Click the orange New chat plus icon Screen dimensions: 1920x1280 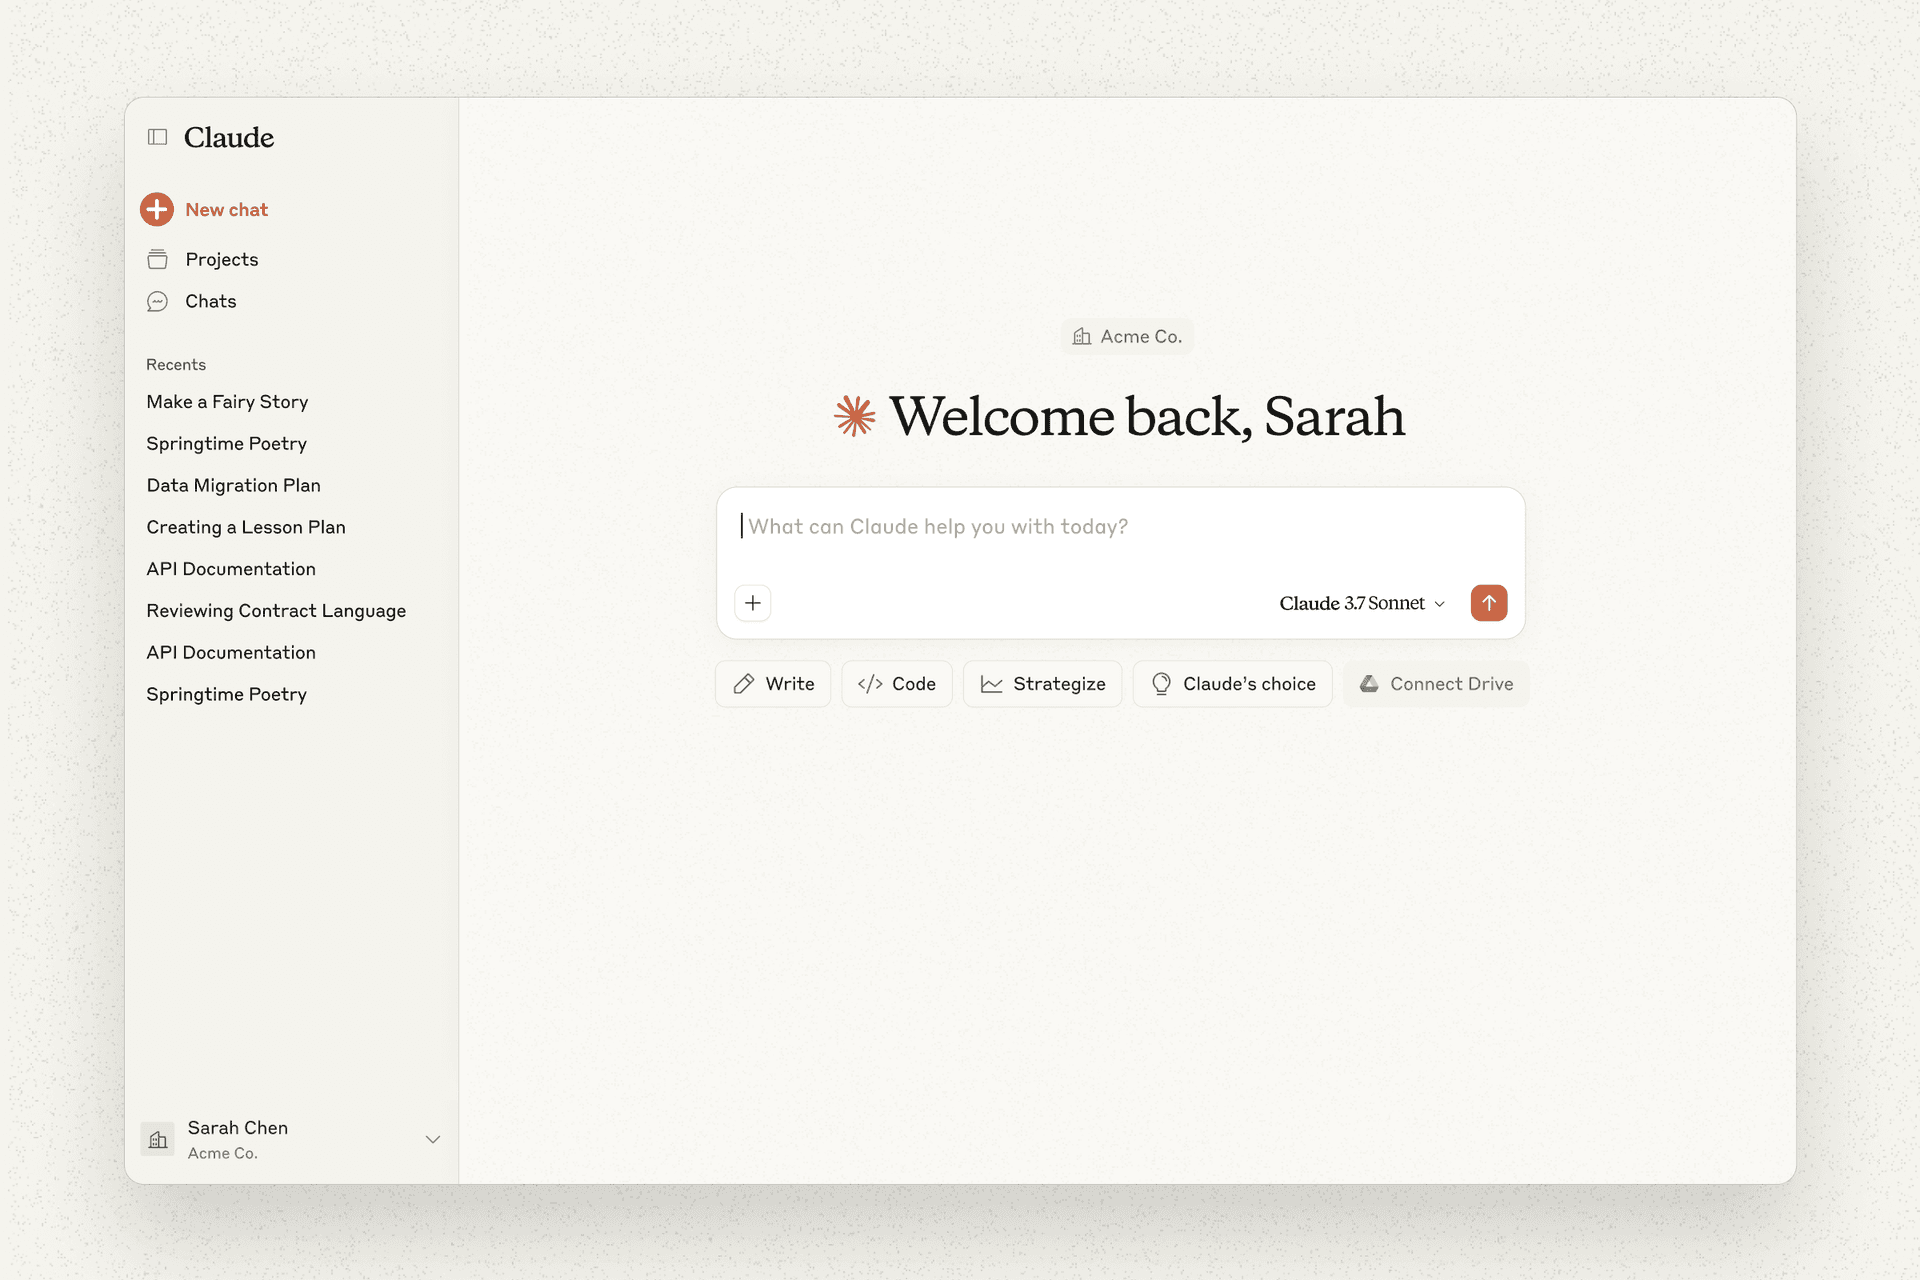157,209
